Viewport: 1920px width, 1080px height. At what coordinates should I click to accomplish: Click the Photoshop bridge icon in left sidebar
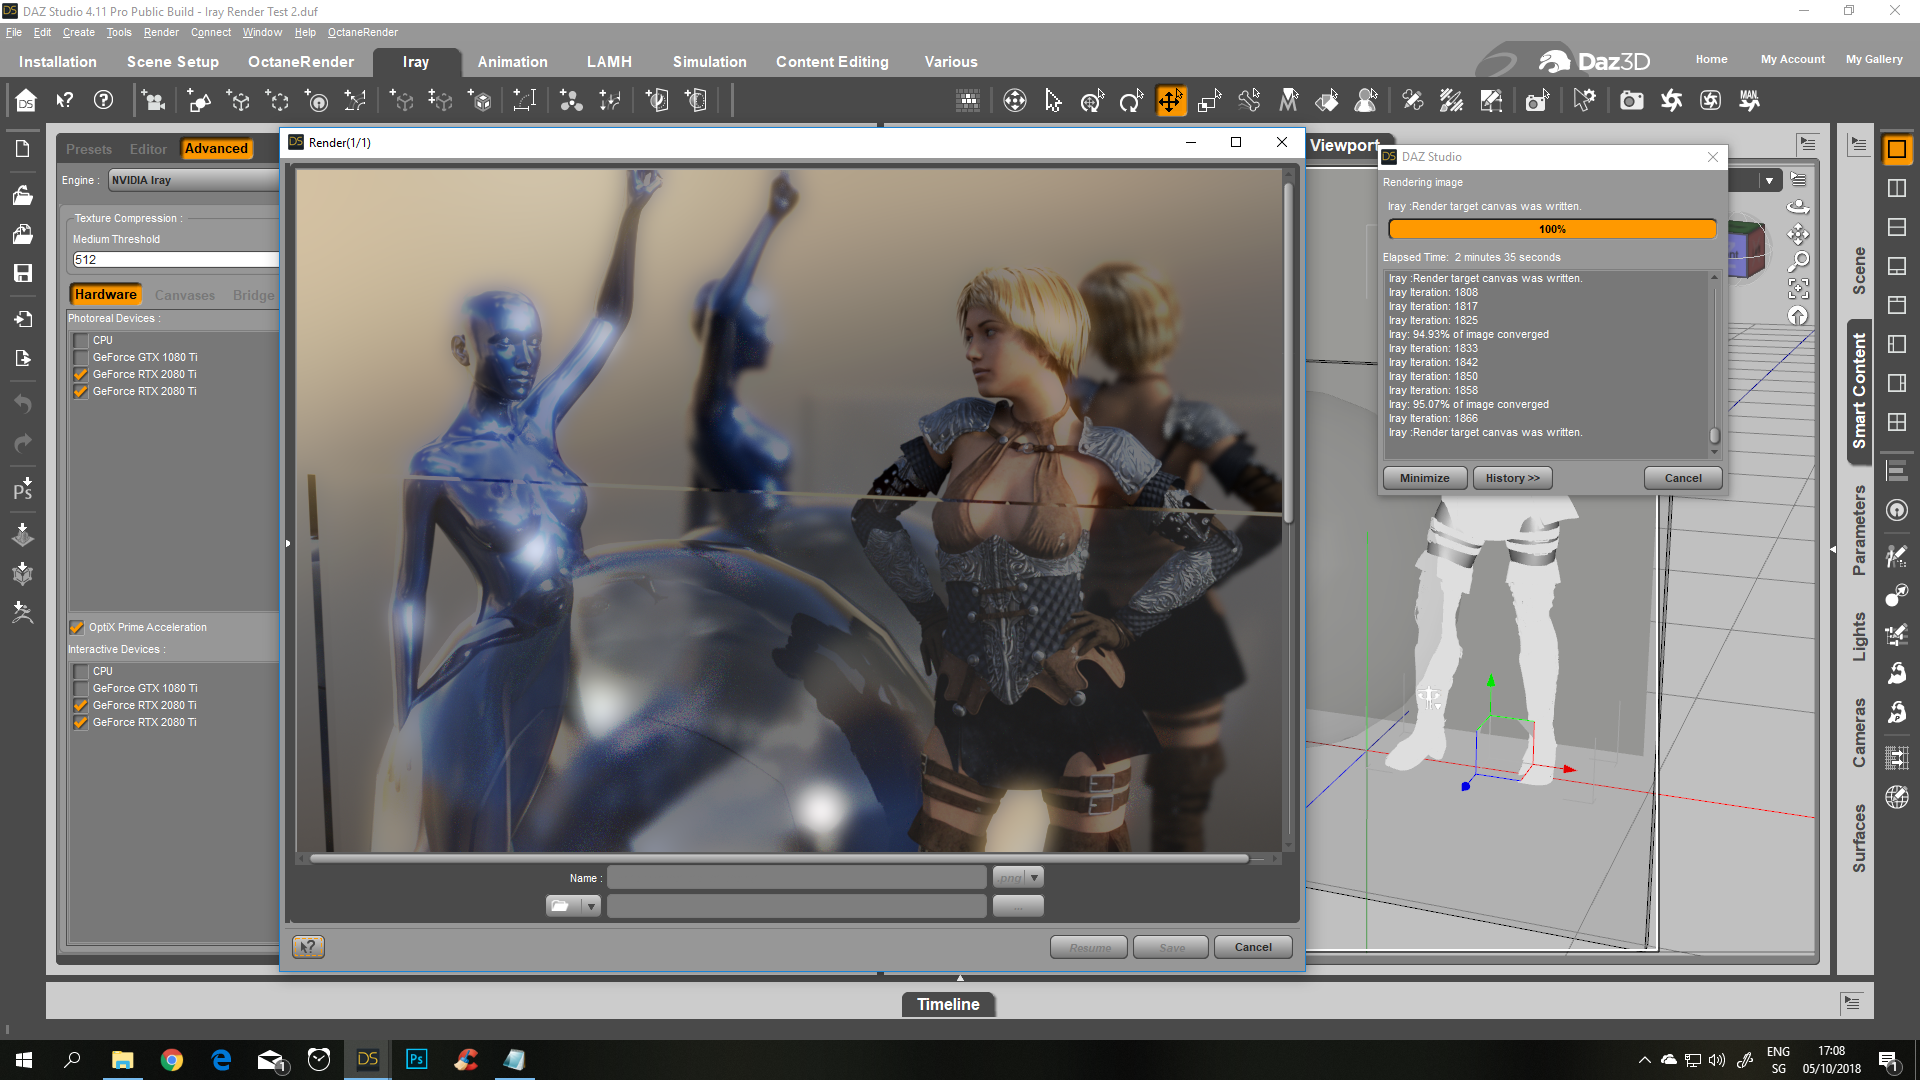point(22,489)
